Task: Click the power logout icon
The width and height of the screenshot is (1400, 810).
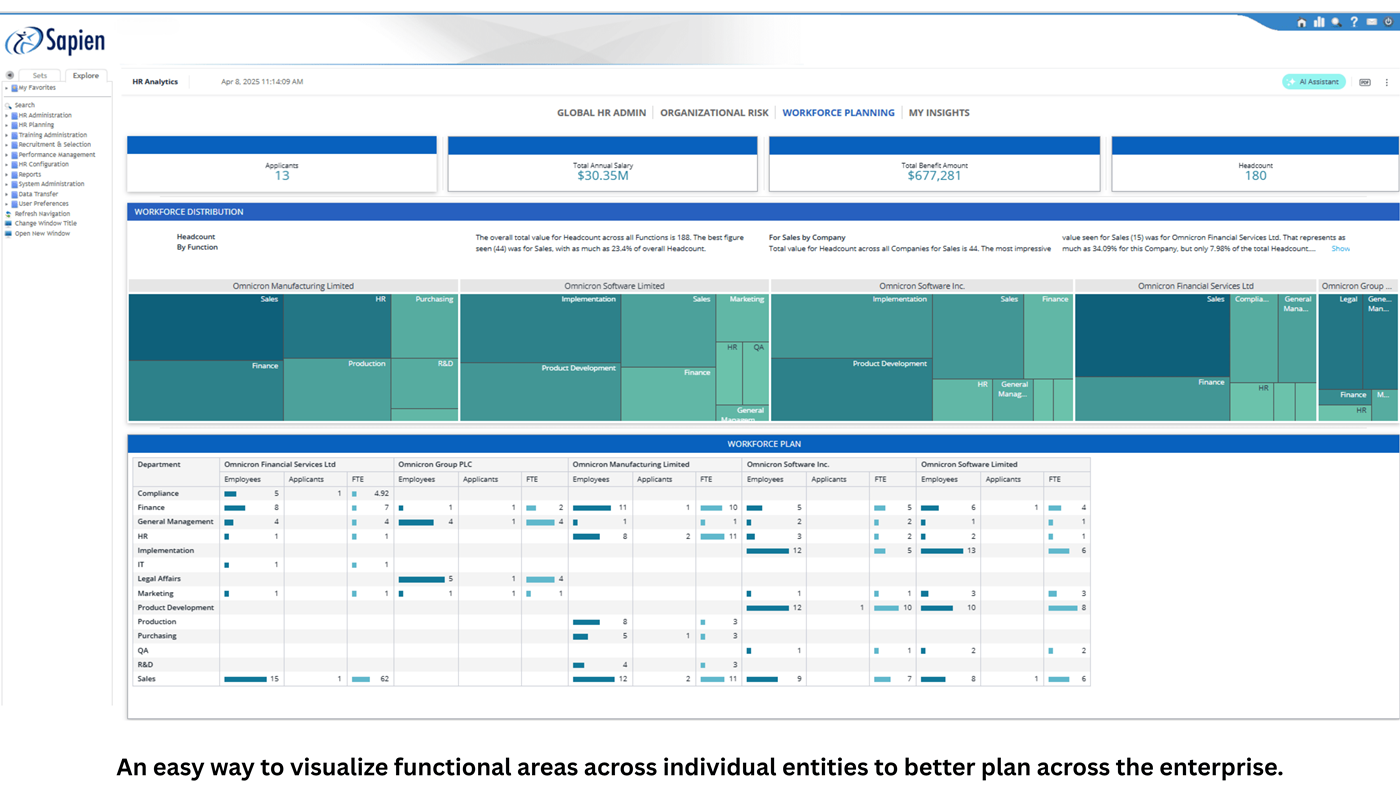Action: click(1389, 22)
